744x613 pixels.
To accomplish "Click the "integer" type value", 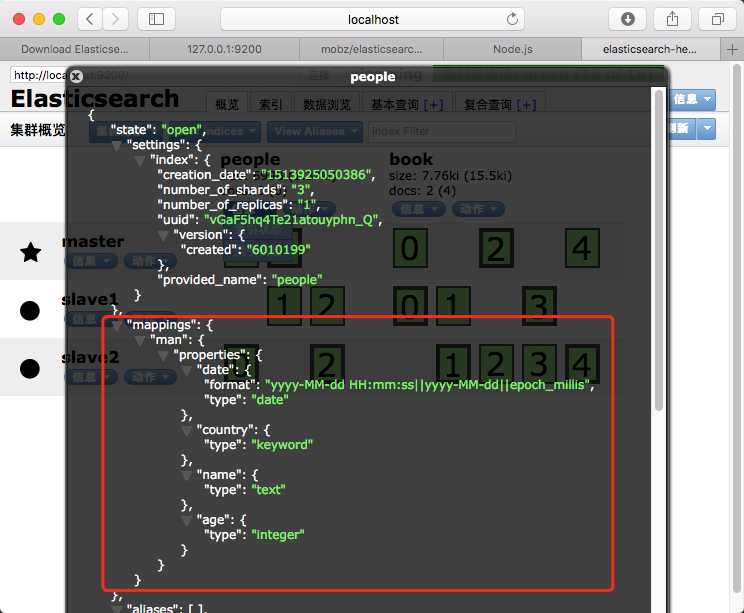I will [x=278, y=535].
